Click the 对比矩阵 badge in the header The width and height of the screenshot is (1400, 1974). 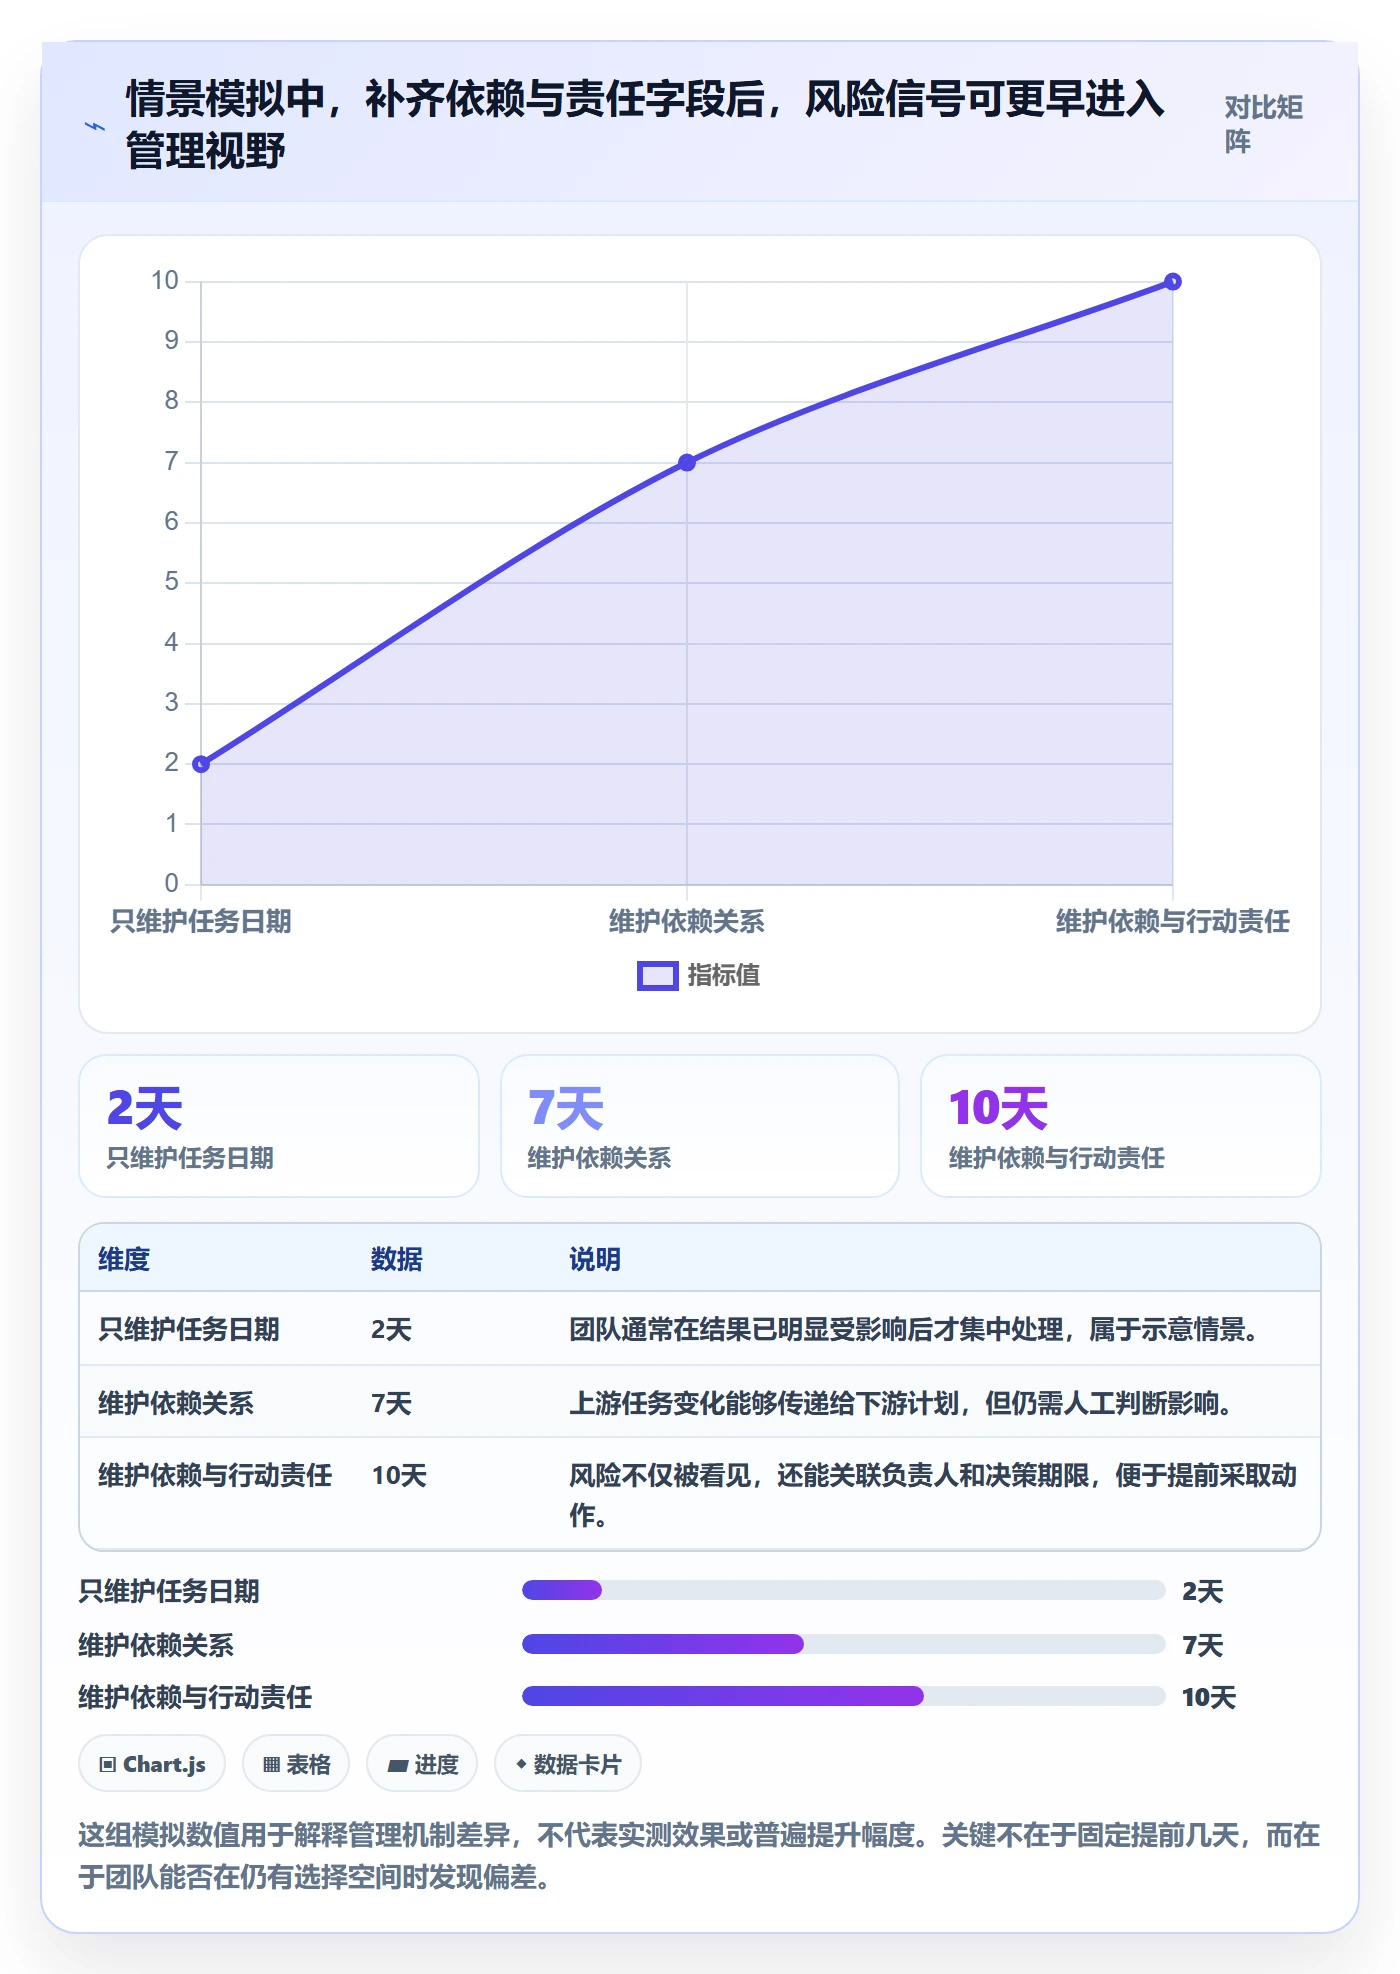(1263, 124)
